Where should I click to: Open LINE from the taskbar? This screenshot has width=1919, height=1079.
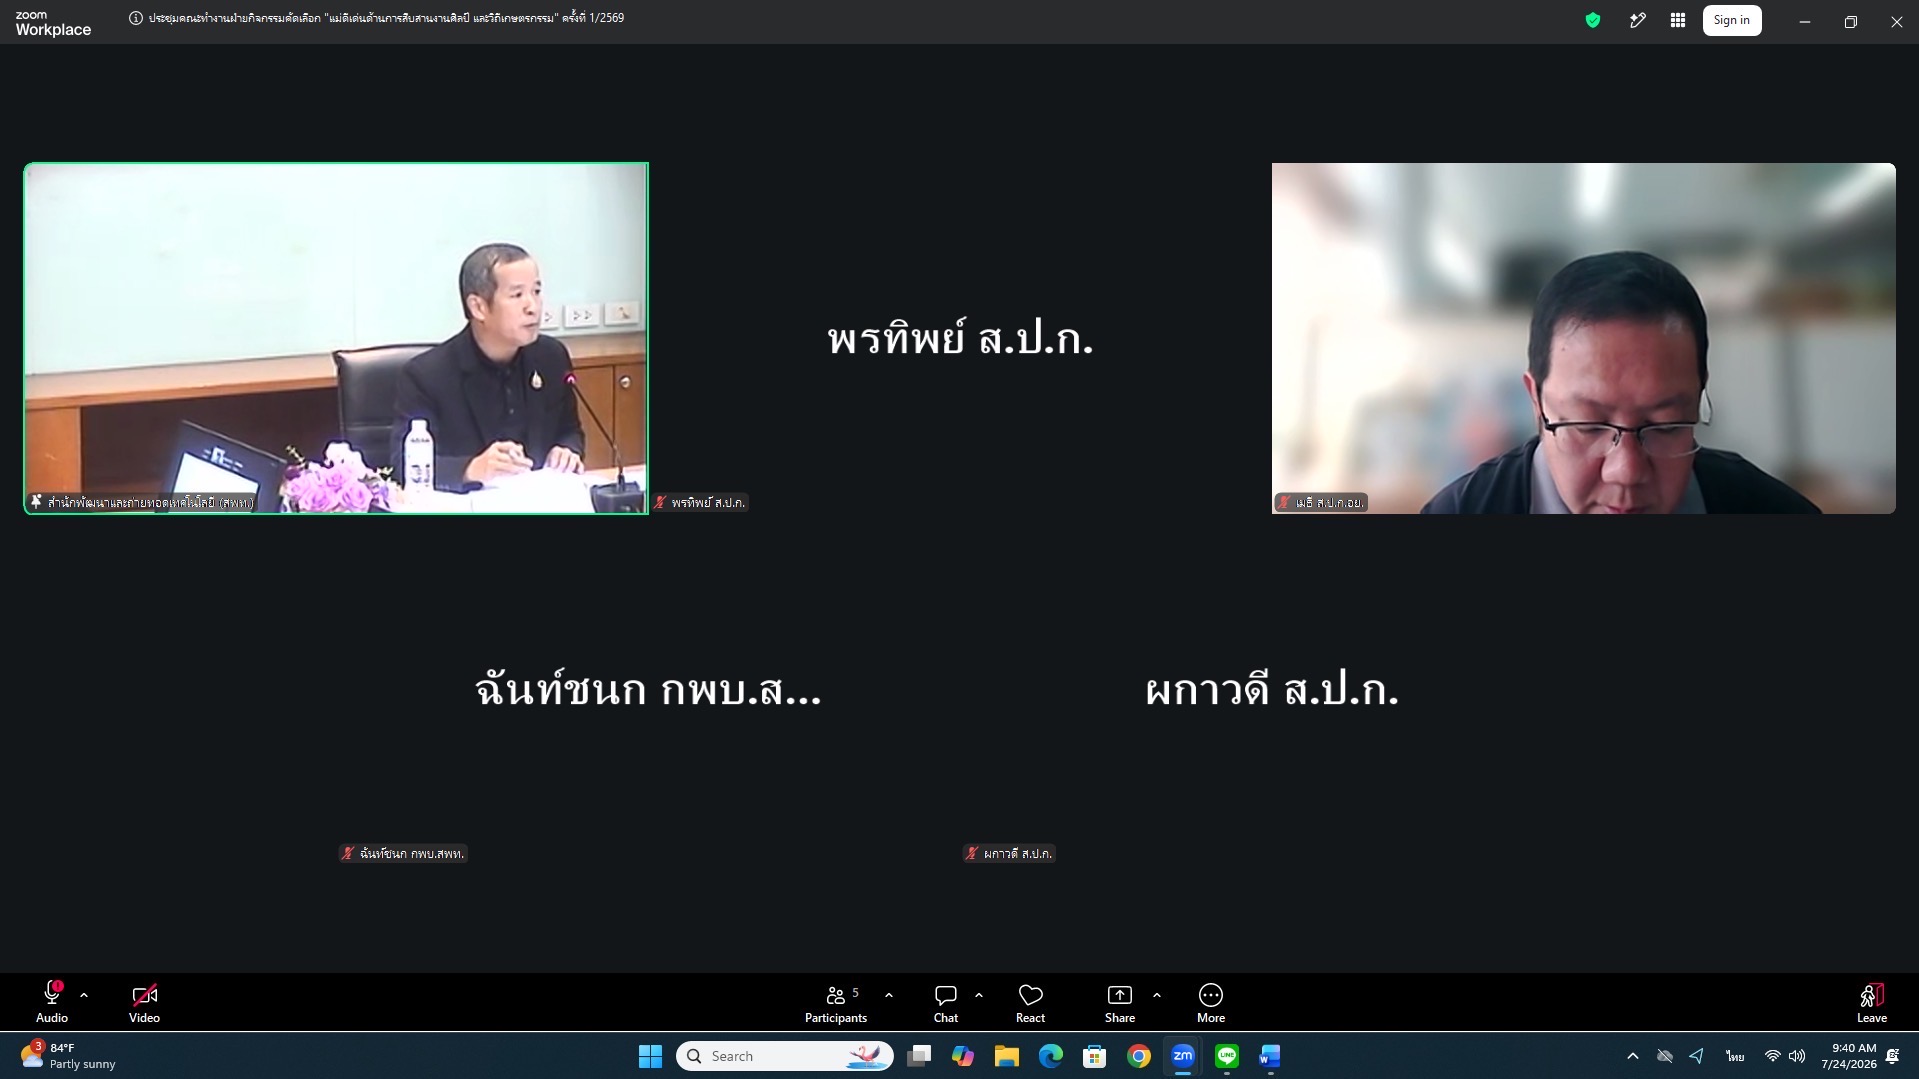point(1227,1056)
